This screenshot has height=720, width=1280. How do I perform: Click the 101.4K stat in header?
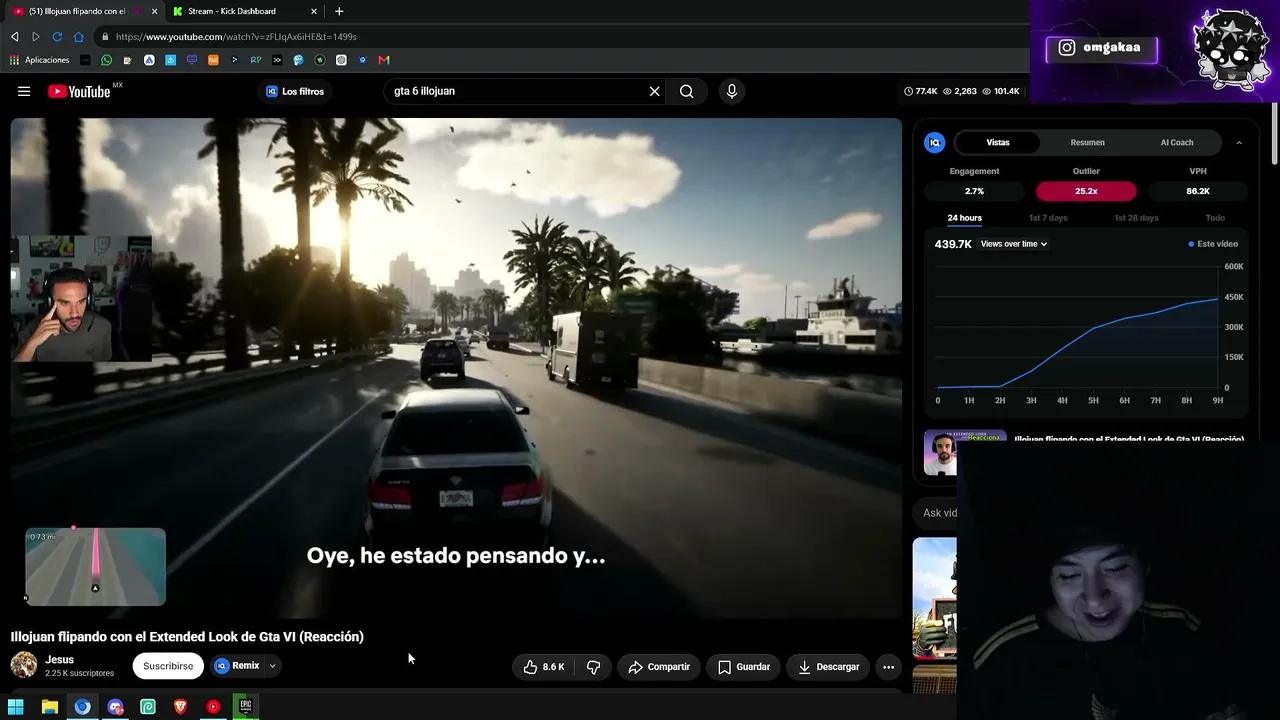1000,91
